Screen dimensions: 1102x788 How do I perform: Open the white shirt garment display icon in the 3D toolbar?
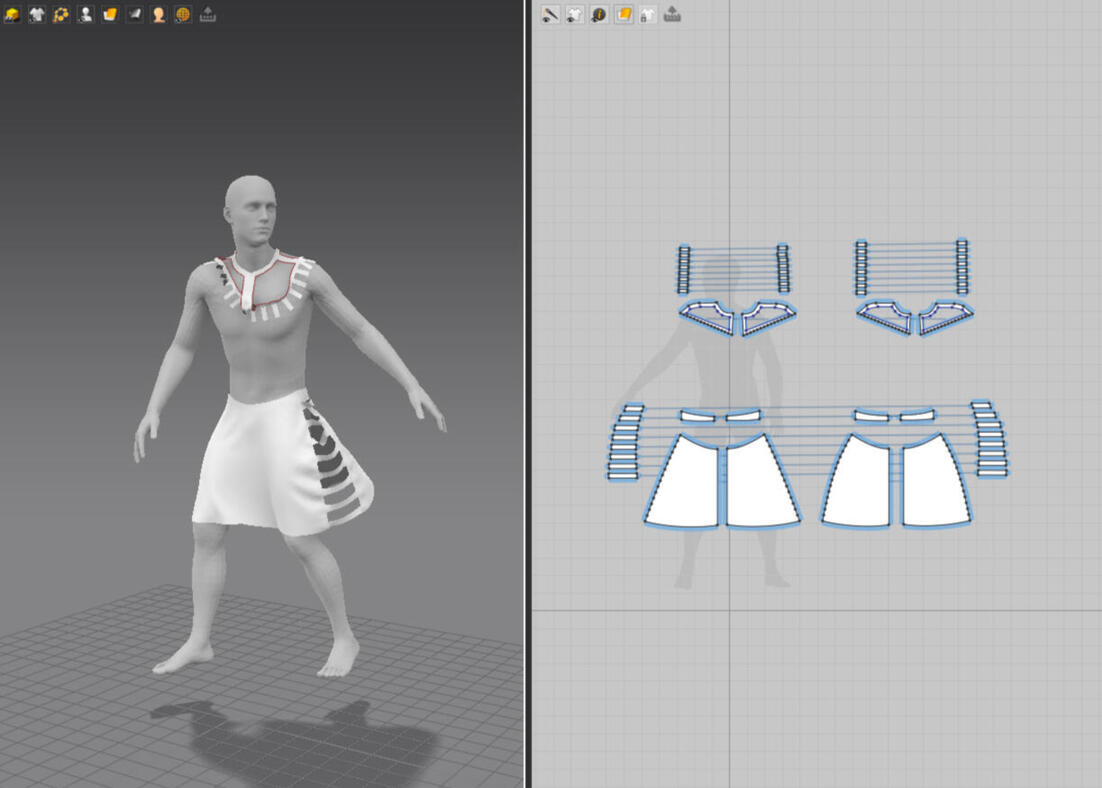[37, 14]
